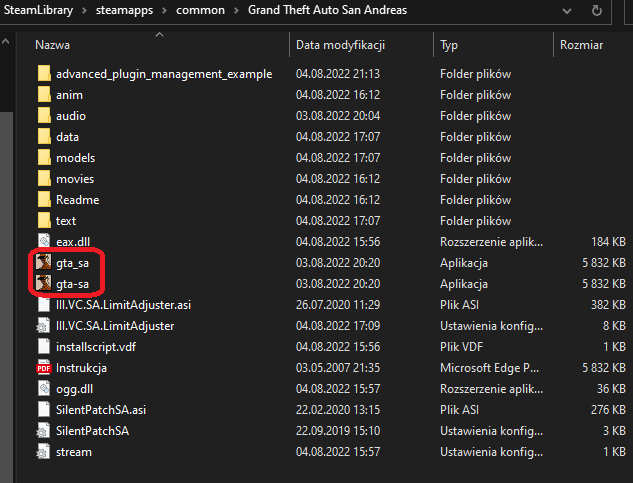Select the eax.dll file icon

(43, 242)
